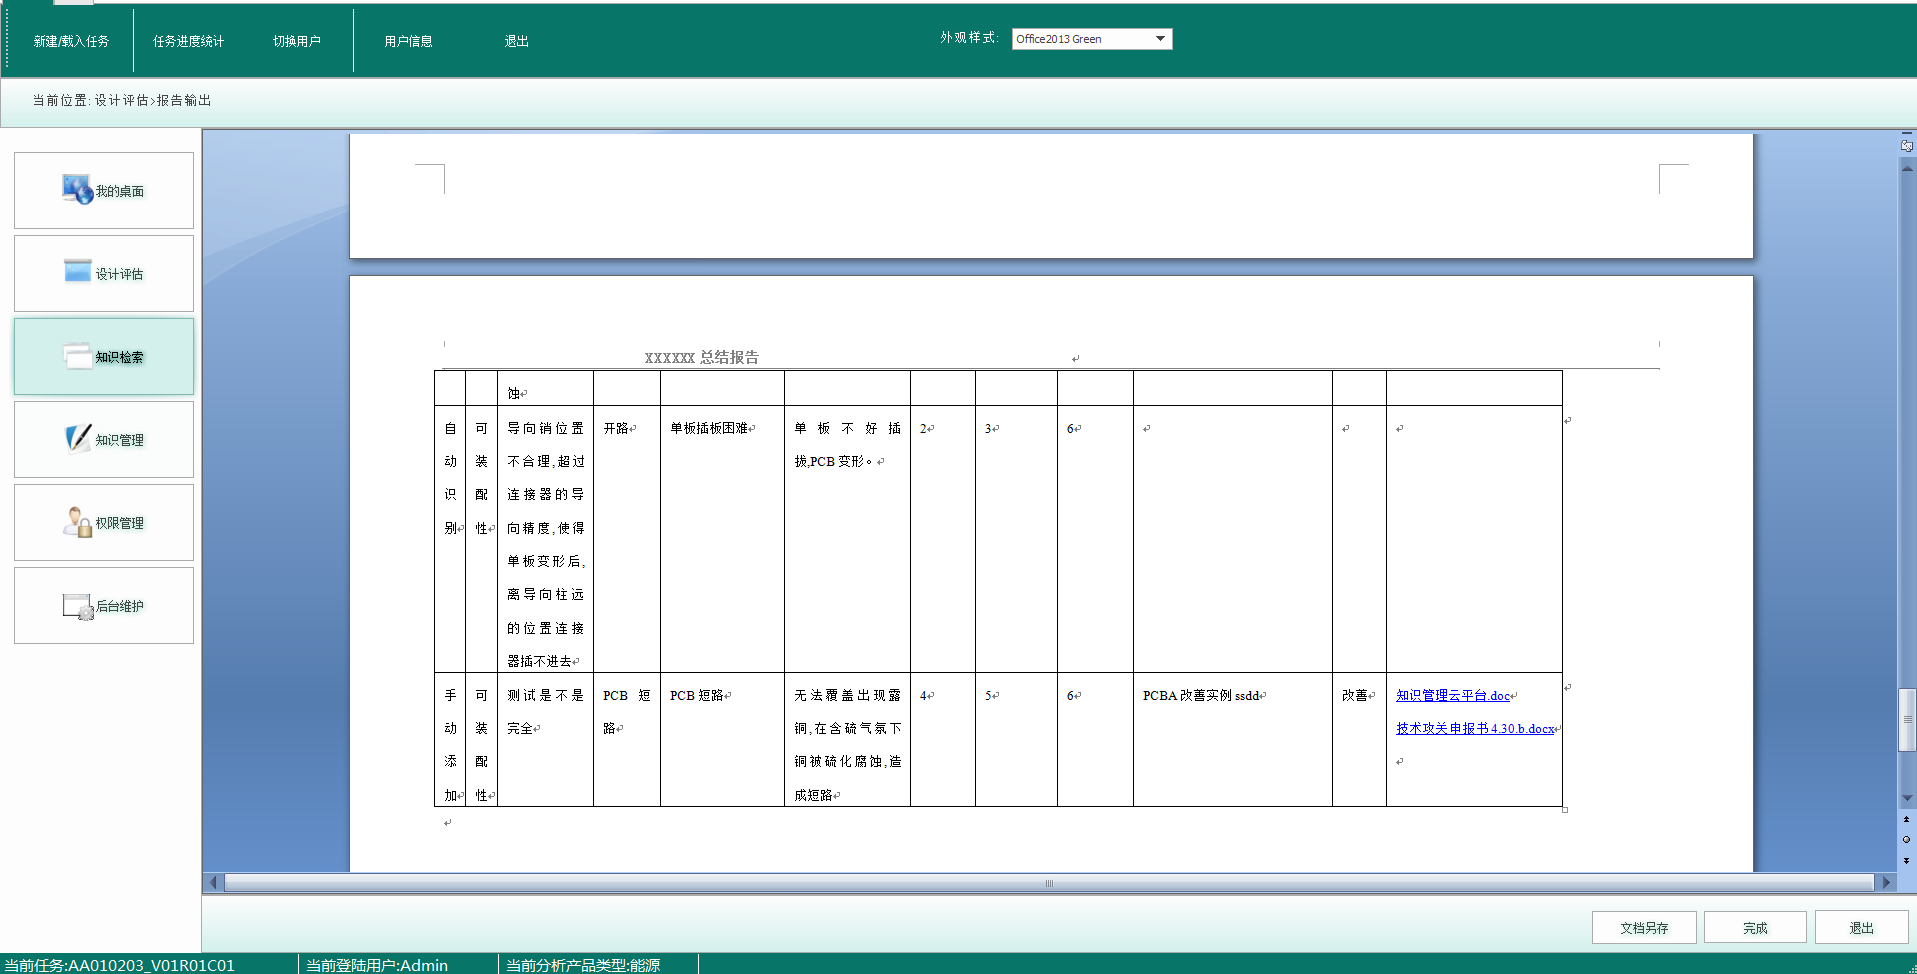
Task: Expand the 外观样式 theme dropdown
Action: coord(1160,39)
